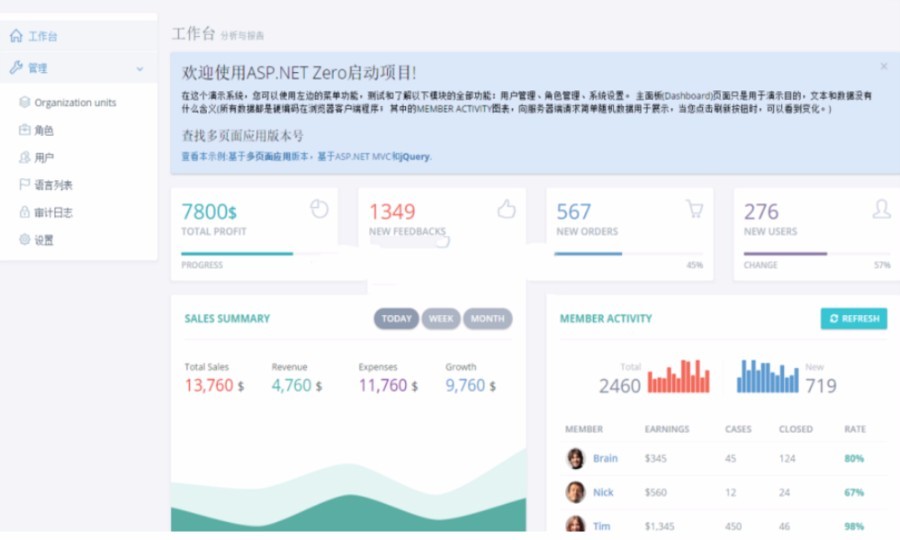Click the 语言列表 flag icon
The width and height of the screenshot is (900, 540).
(x=24, y=184)
